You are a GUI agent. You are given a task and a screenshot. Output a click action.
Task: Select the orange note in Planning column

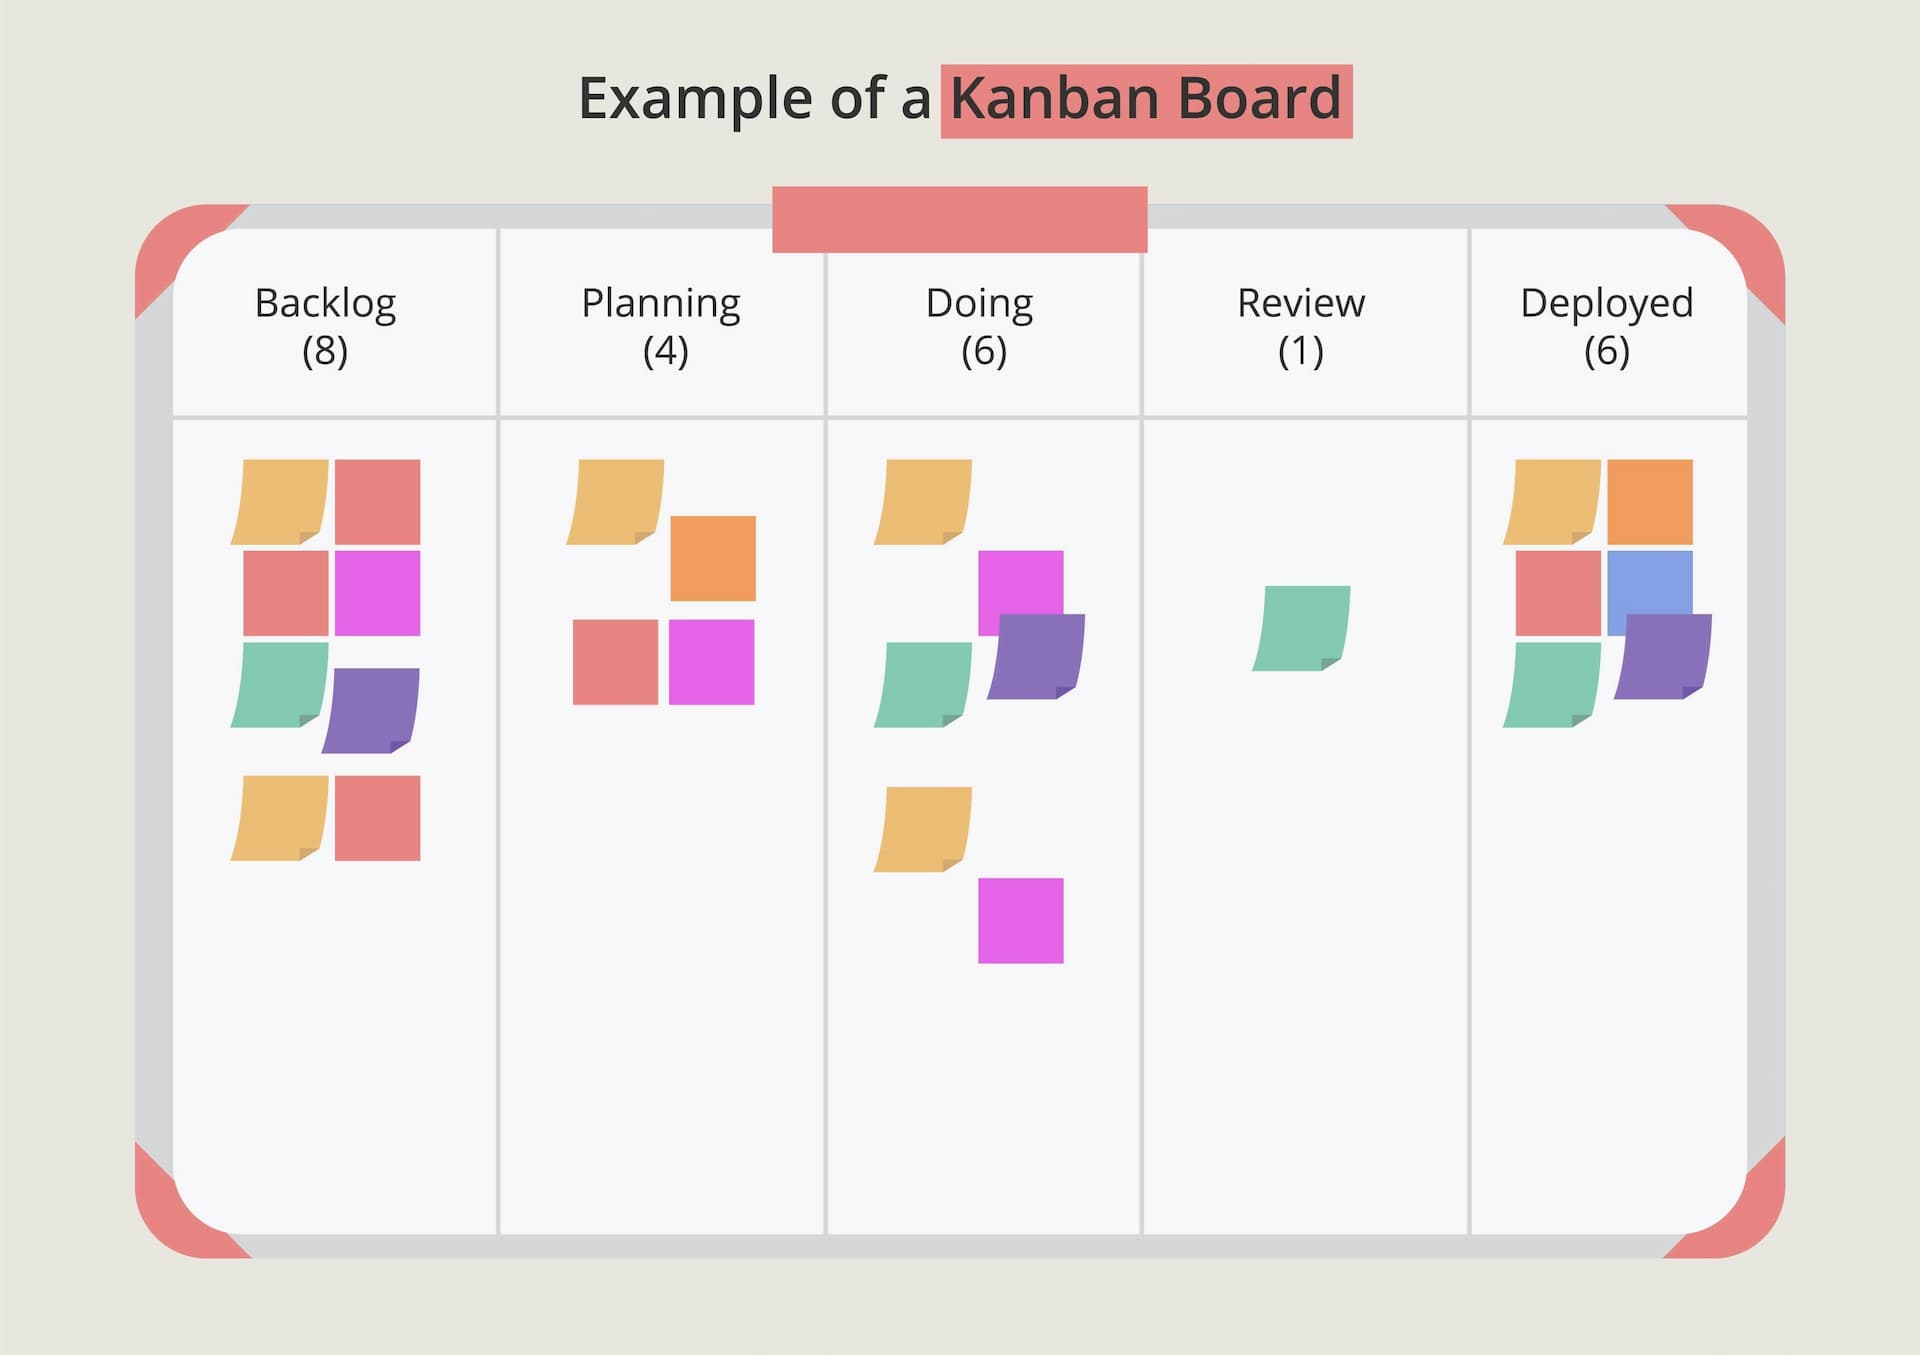pyautogui.click(x=713, y=558)
